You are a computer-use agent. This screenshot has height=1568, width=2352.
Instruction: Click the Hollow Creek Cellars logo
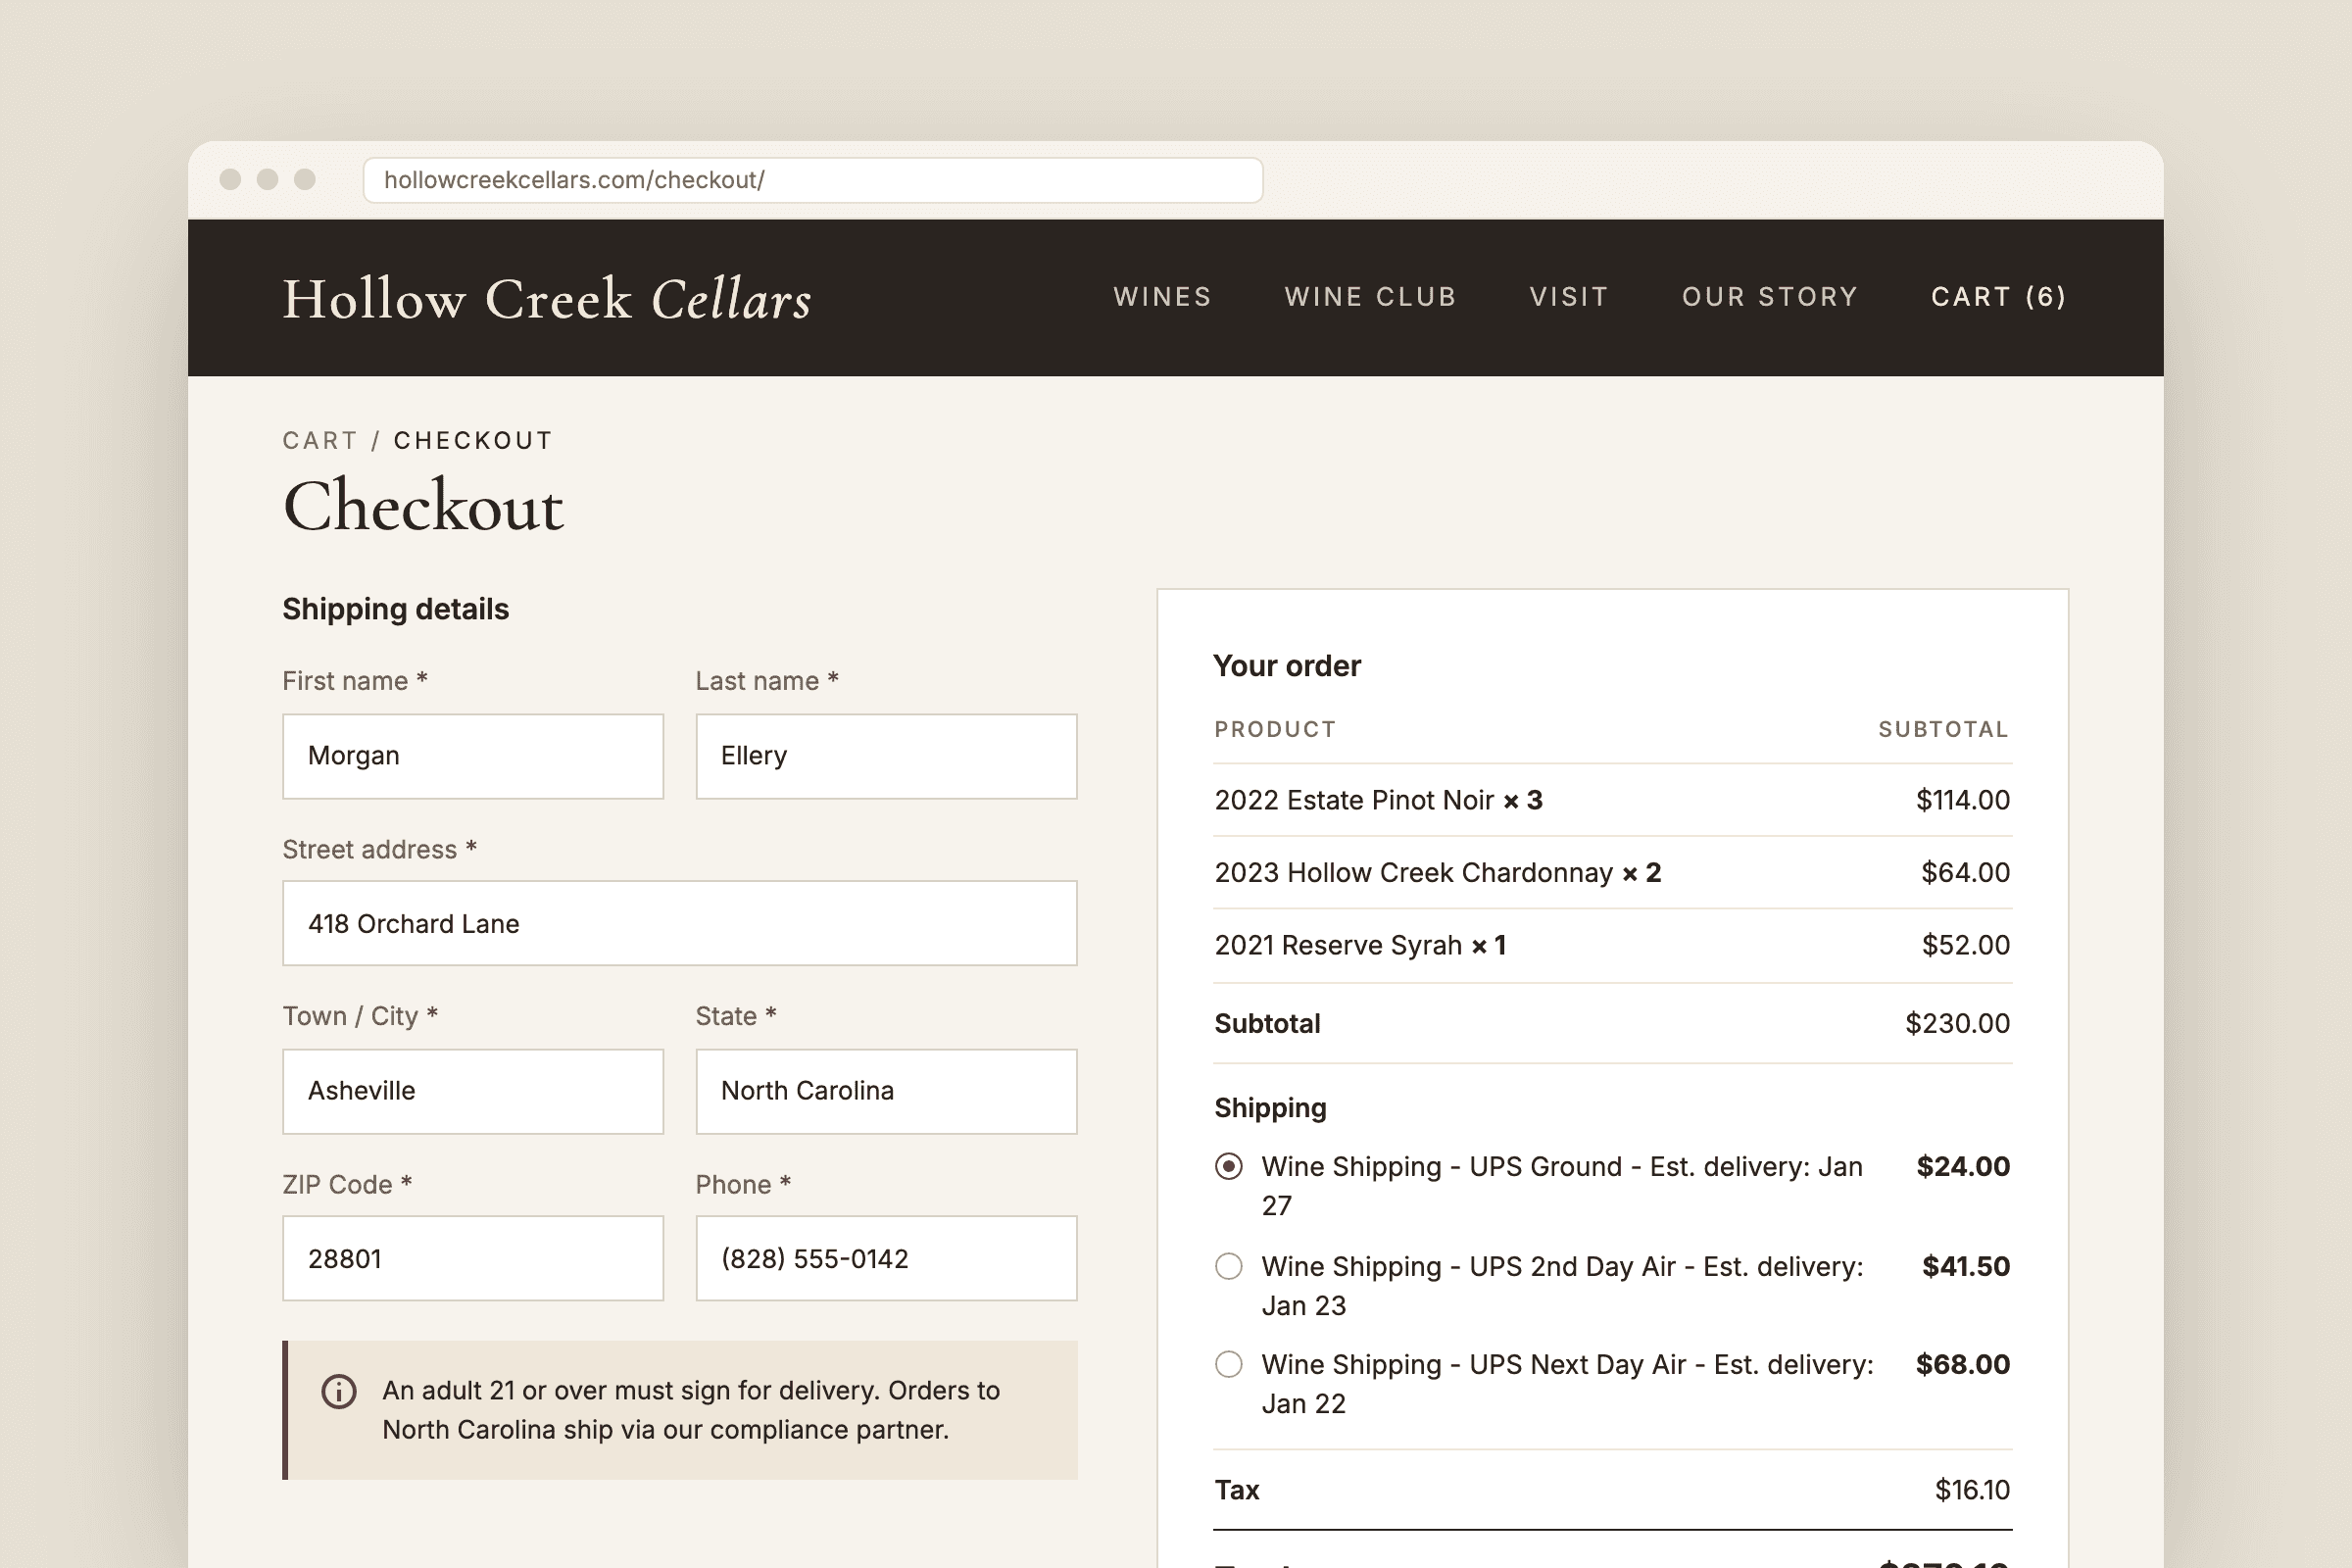click(x=547, y=299)
